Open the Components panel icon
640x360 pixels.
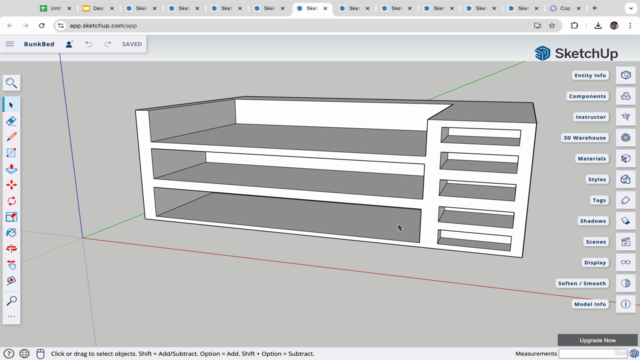point(626,96)
